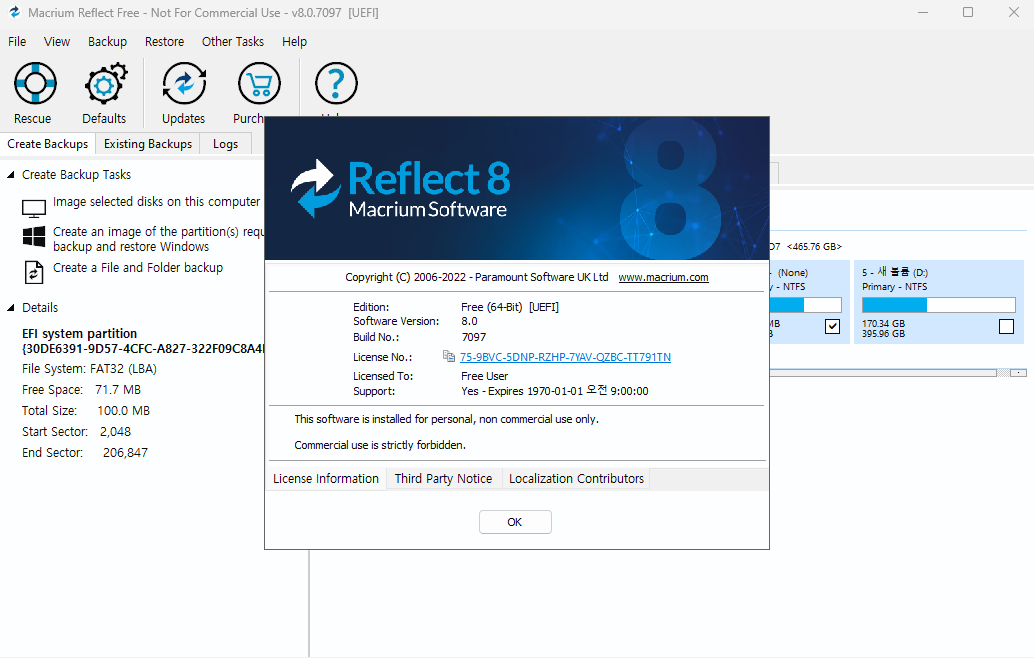Click the File and Folder backup icon
This screenshot has height=658, width=1034.
[34, 272]
